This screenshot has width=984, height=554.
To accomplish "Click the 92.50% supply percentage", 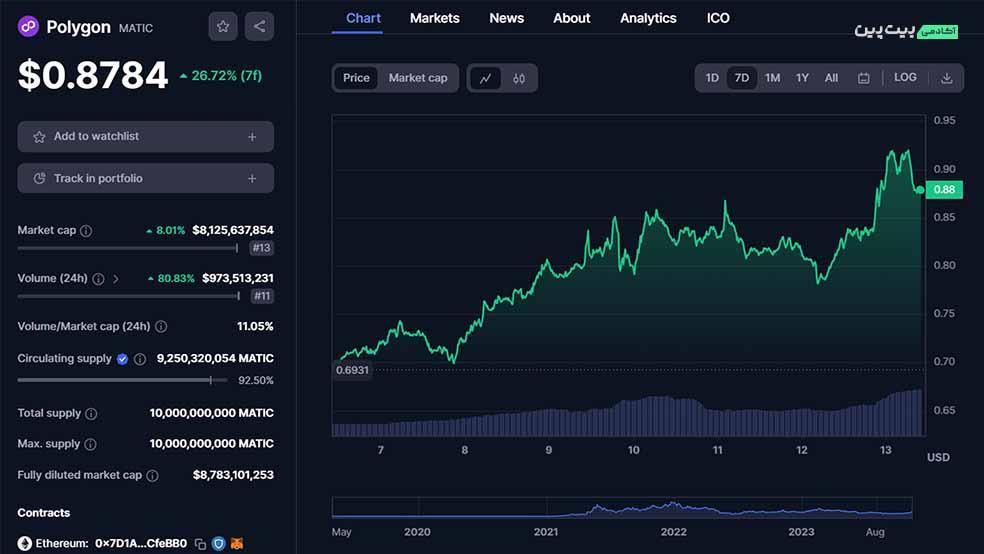I will click(x=256, y=380).
